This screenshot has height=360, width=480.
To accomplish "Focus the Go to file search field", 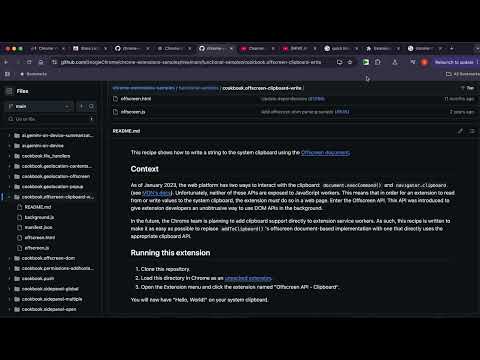I will pyautogui.click(x=51, y=119).
